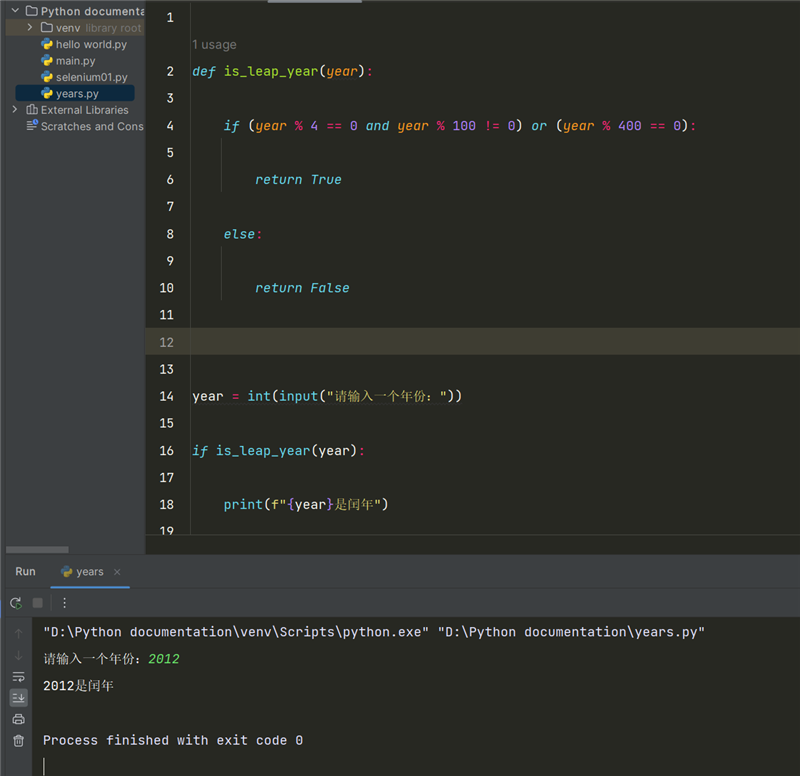Screen dimensions: 800x776
Task: Click the up-arrow stack trace icon
Action: point(18,633)
